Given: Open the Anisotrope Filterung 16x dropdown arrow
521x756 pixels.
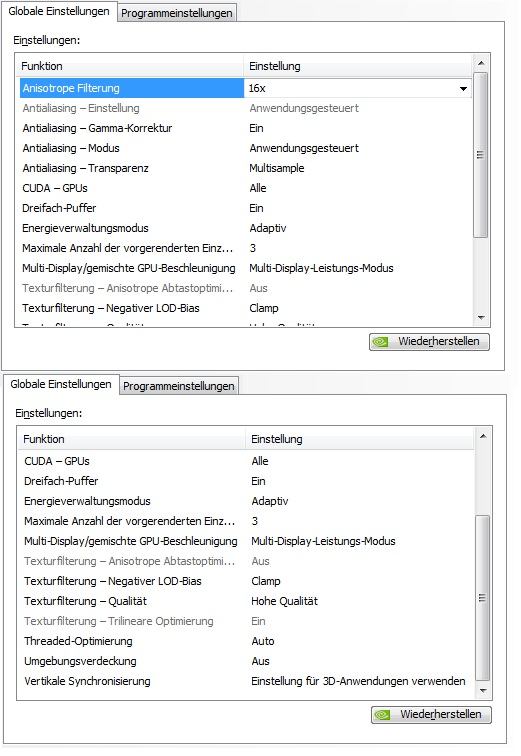Looking at the screenshot, I should tap(463, 88).
